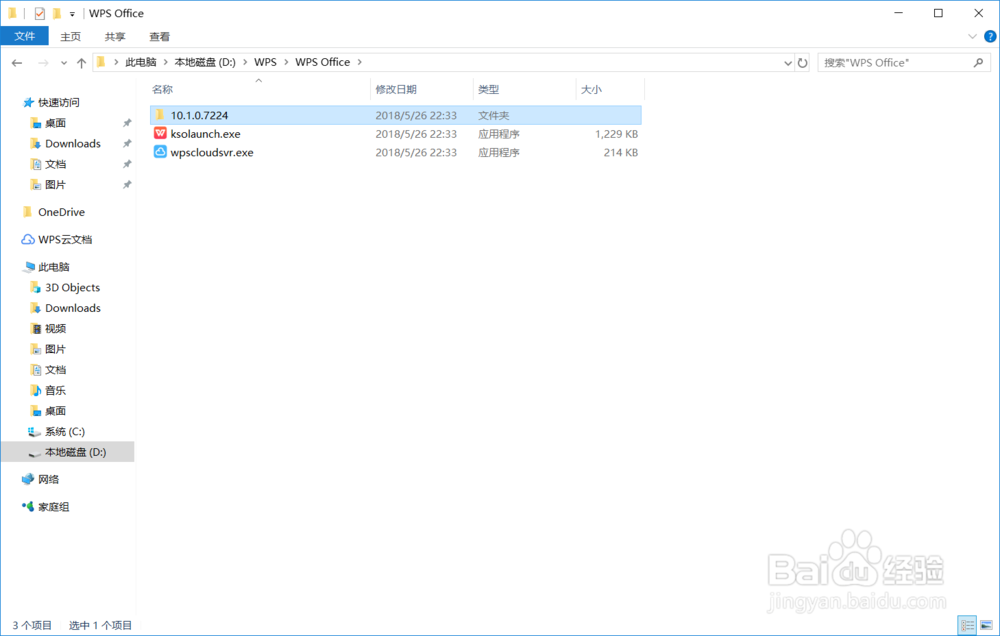Open 文档 under quick access

point(55,164)
